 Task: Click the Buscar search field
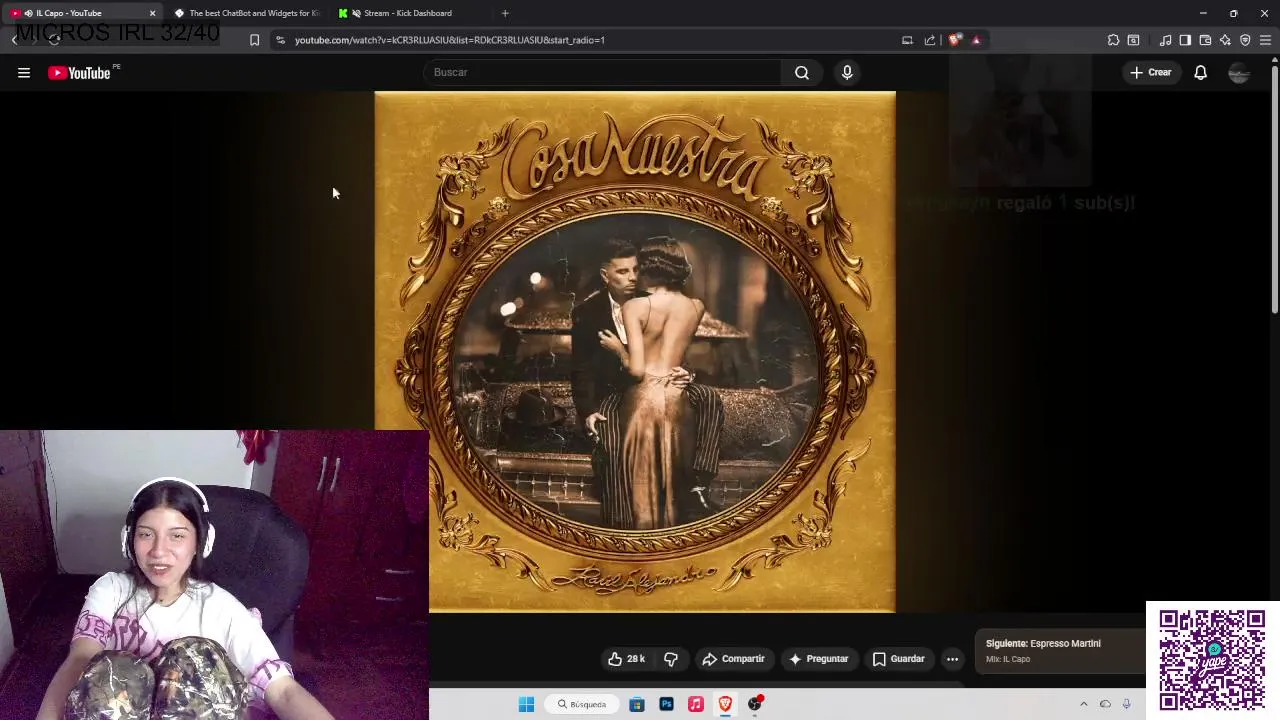click(603, 72)
